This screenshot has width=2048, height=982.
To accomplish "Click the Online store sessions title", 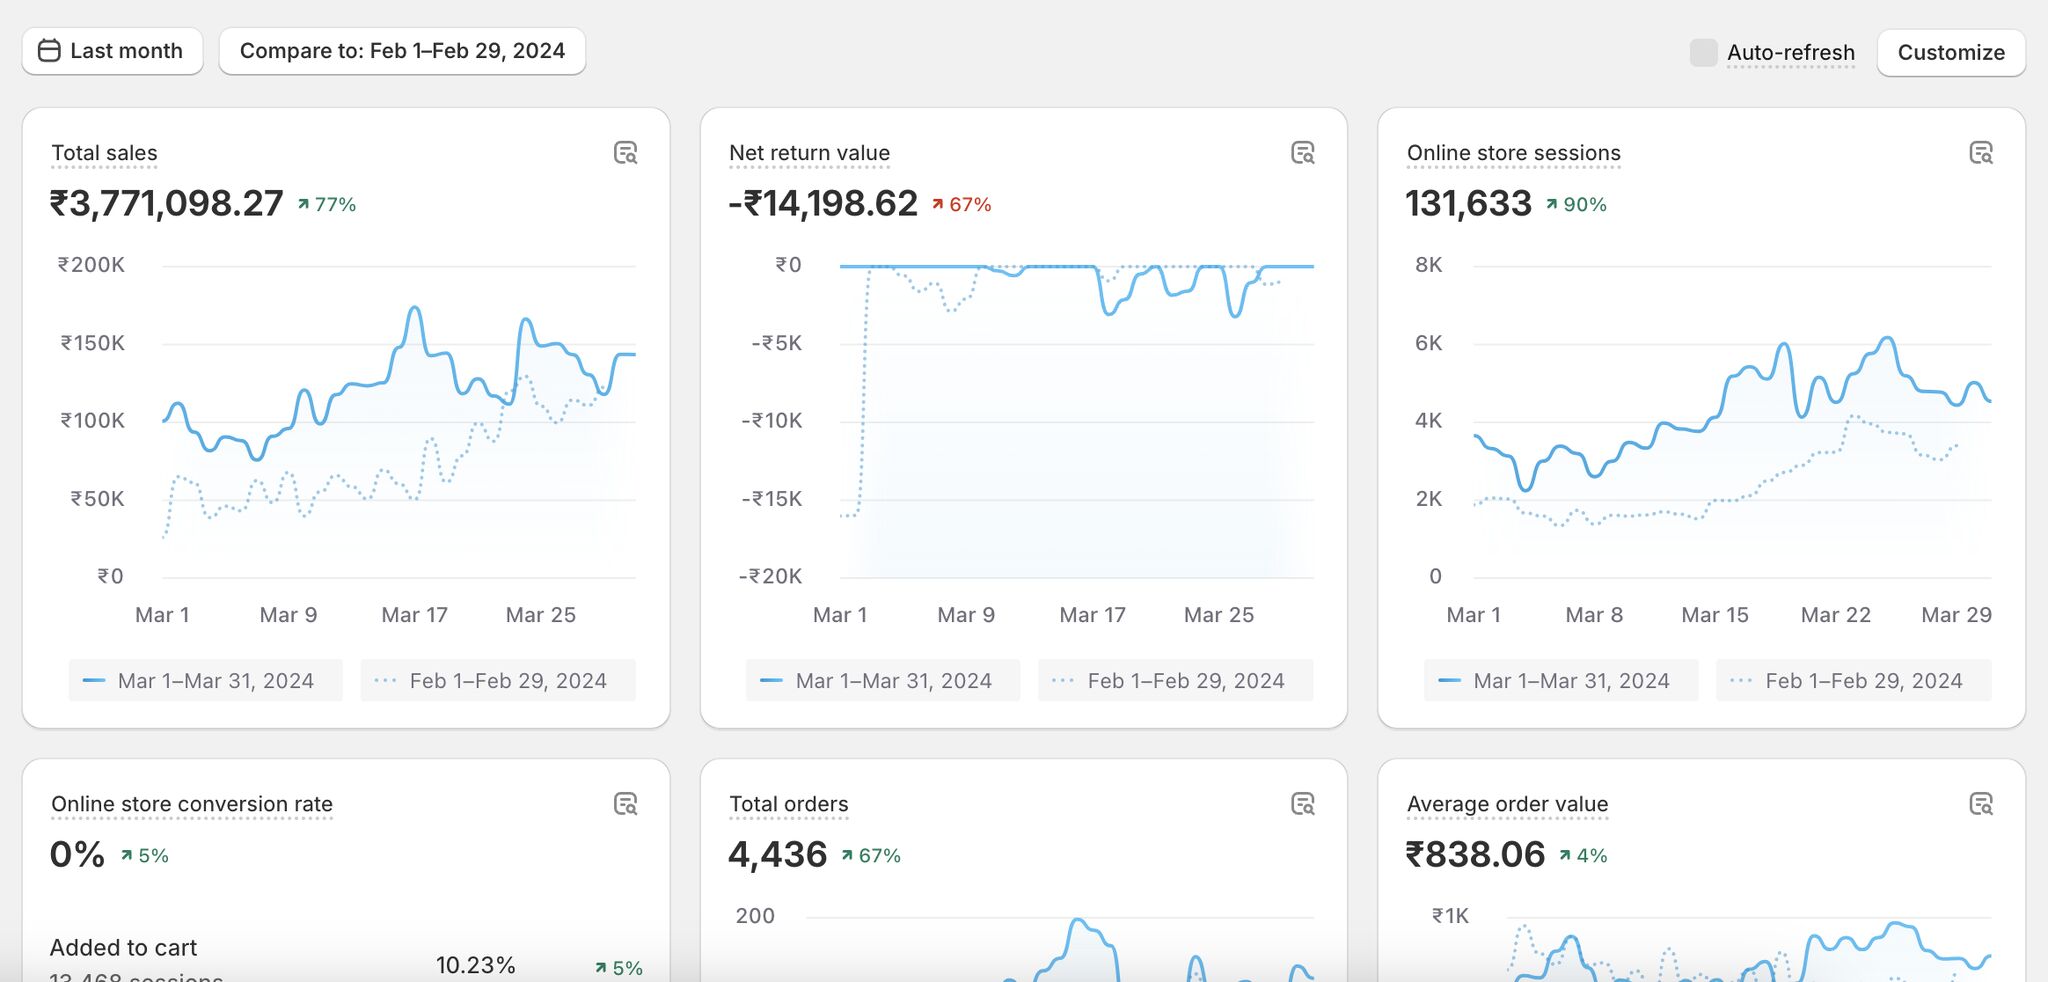I will (1513, 153).
